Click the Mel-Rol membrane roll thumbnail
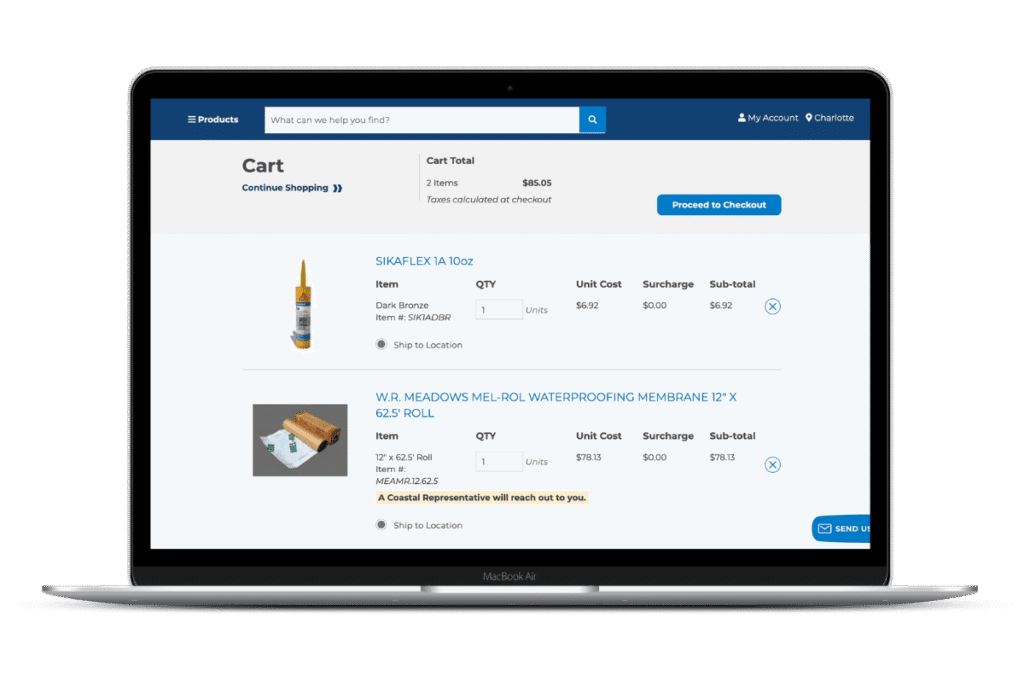The image size is (1024, 683). pyautogui.click(x=300, y=440)
